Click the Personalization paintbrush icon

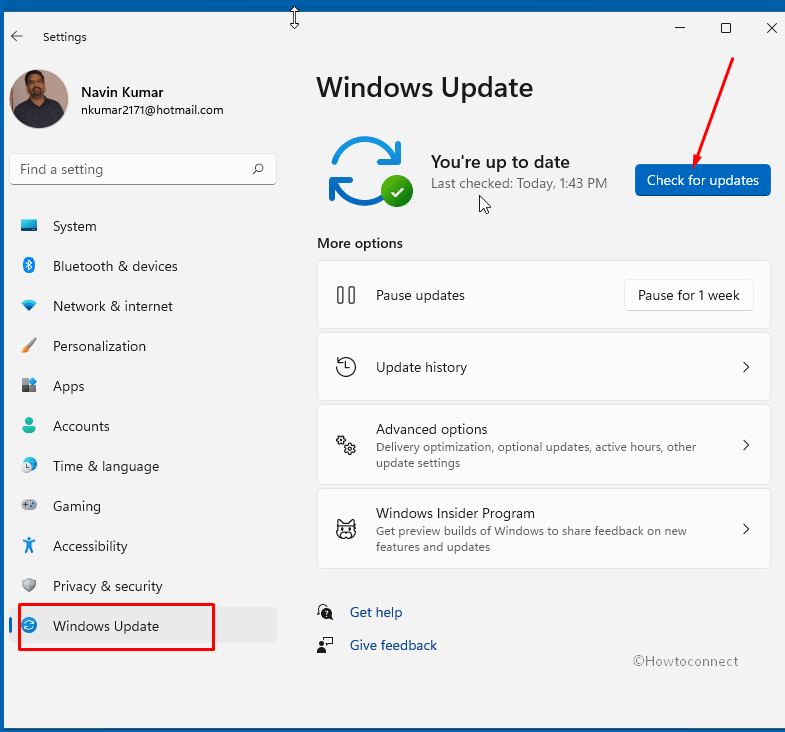(x=29, y=346)
